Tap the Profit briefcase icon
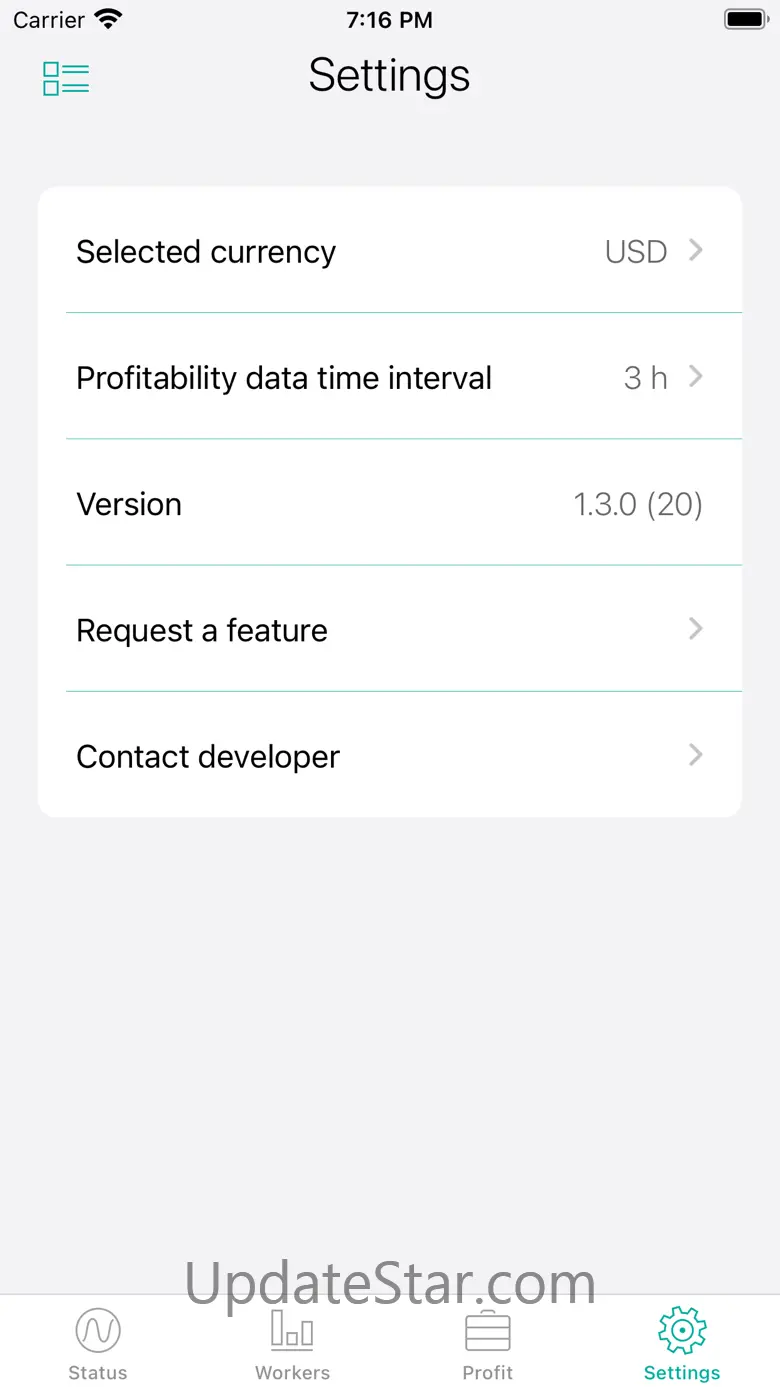The height and width of the screenshot is (1387, 780). (x=488, y=1331)
